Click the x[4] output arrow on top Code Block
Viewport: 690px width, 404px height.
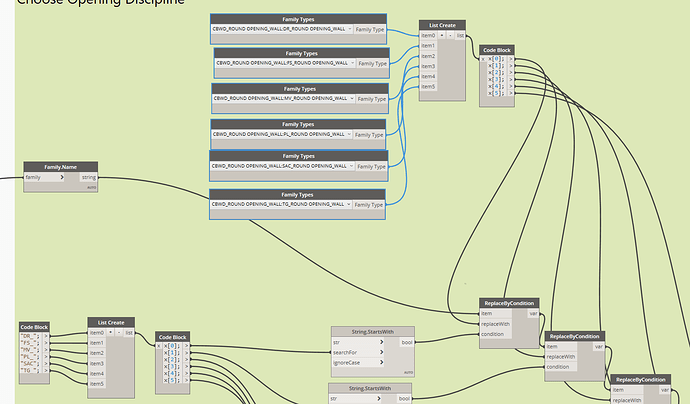click(x=511, y=86)
